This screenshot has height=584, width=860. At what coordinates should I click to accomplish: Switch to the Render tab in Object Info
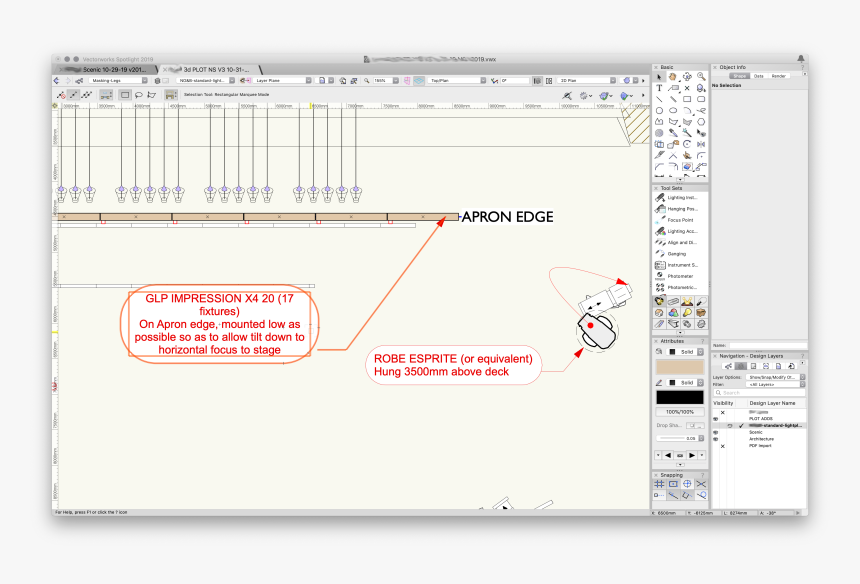[778, 76]
